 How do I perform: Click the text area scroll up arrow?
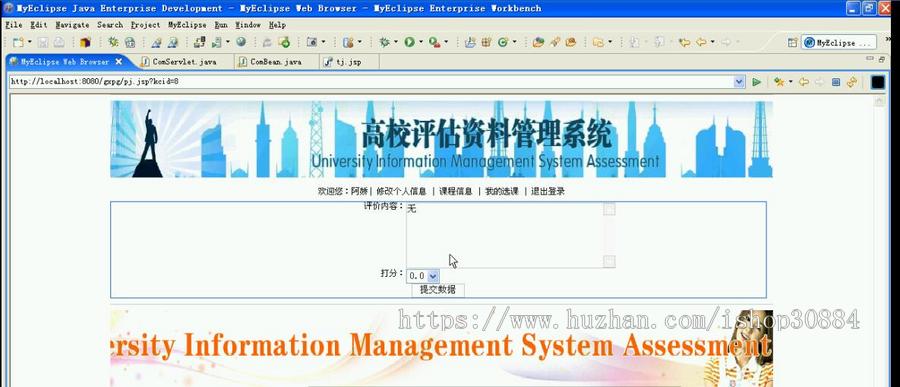tap(610, 210)
